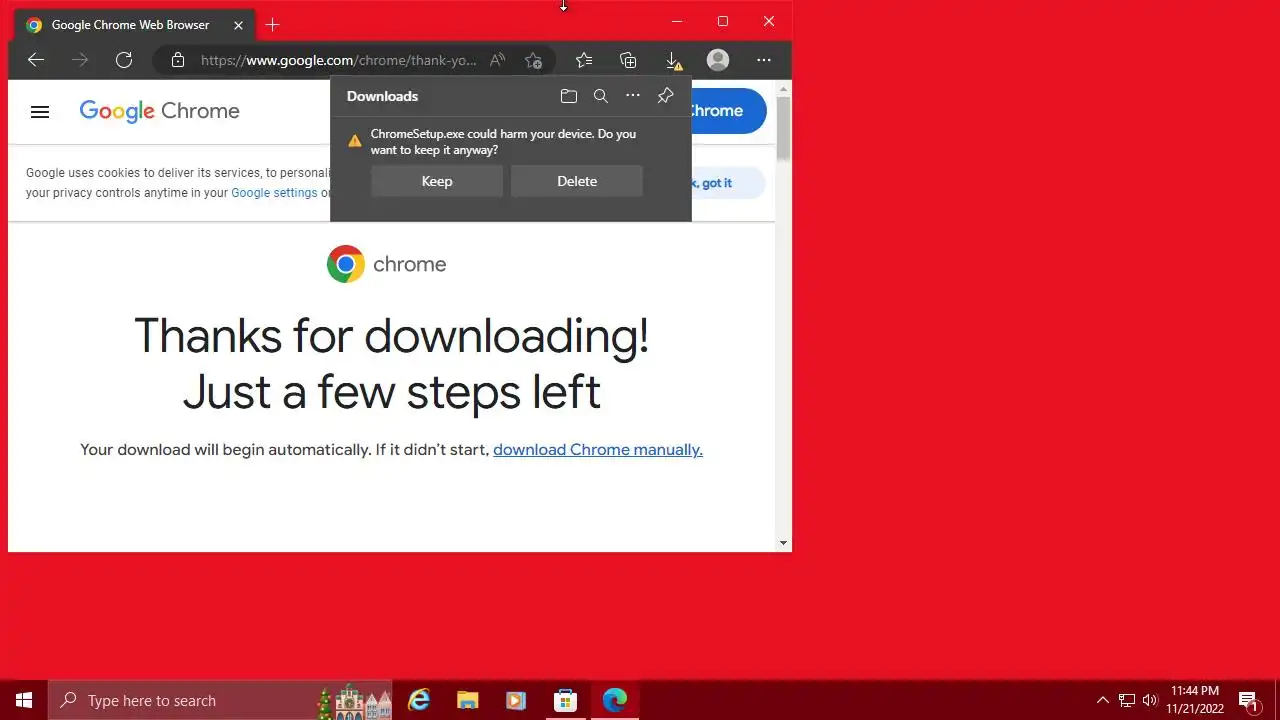Click the Thanks for downloading! heading
Viewport: 1280px width, 720px height.
392,336
